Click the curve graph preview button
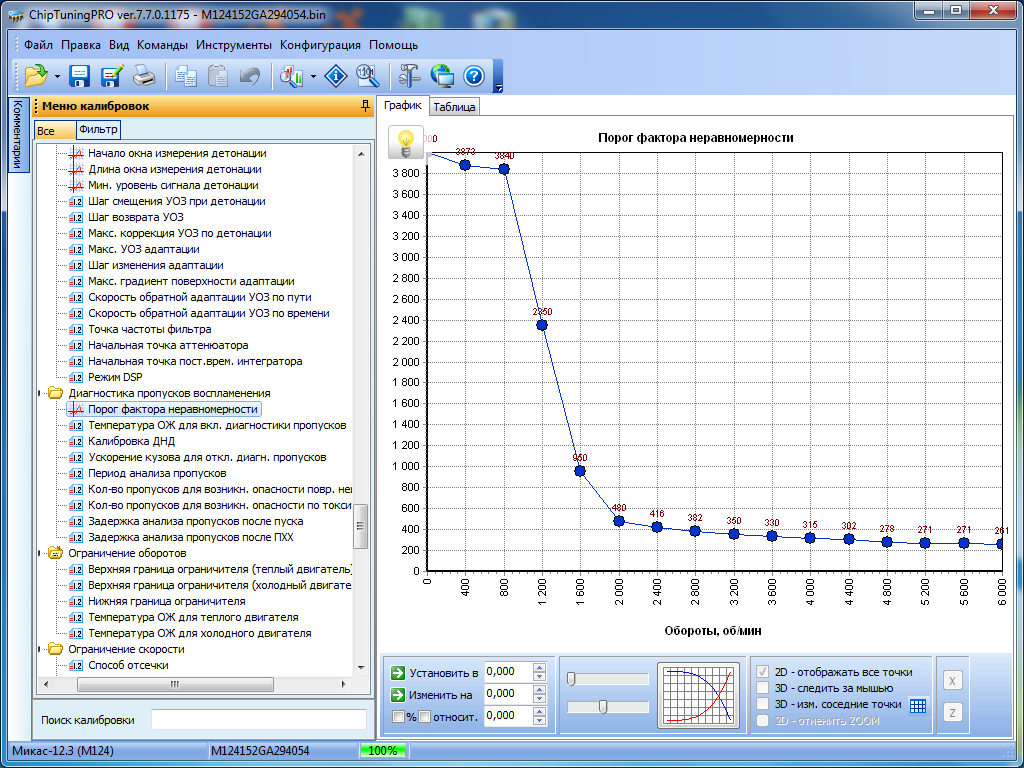The height and width of the screenshot is (768, 1024). (698, 694)
